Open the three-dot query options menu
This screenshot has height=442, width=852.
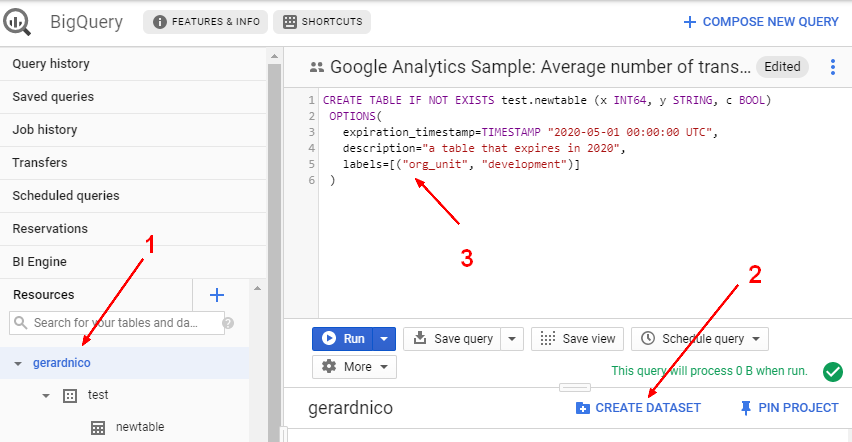[832, 67]
